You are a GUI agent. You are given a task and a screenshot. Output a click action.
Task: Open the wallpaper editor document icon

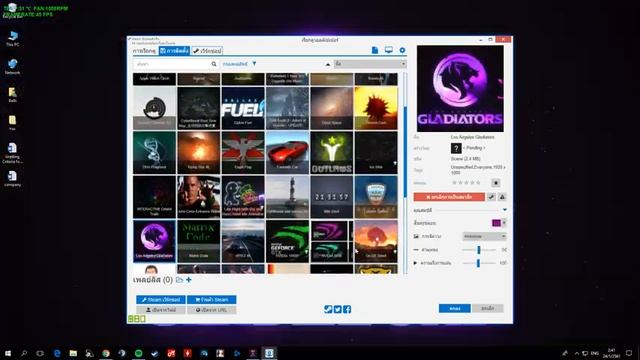[375, 50]
